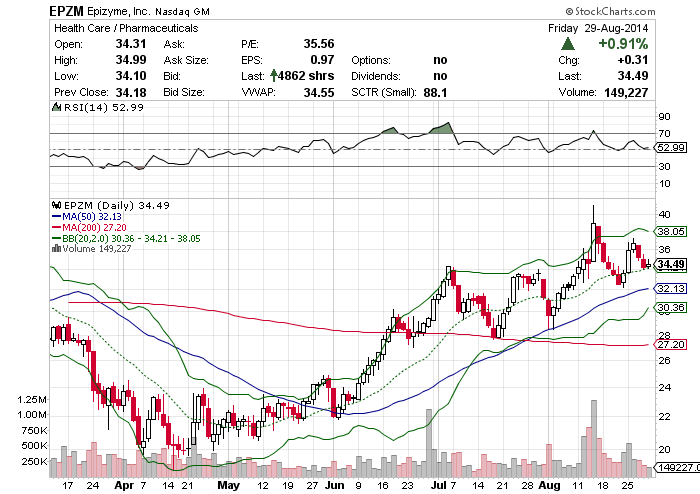Click the VWAP value 34.55

319,92
